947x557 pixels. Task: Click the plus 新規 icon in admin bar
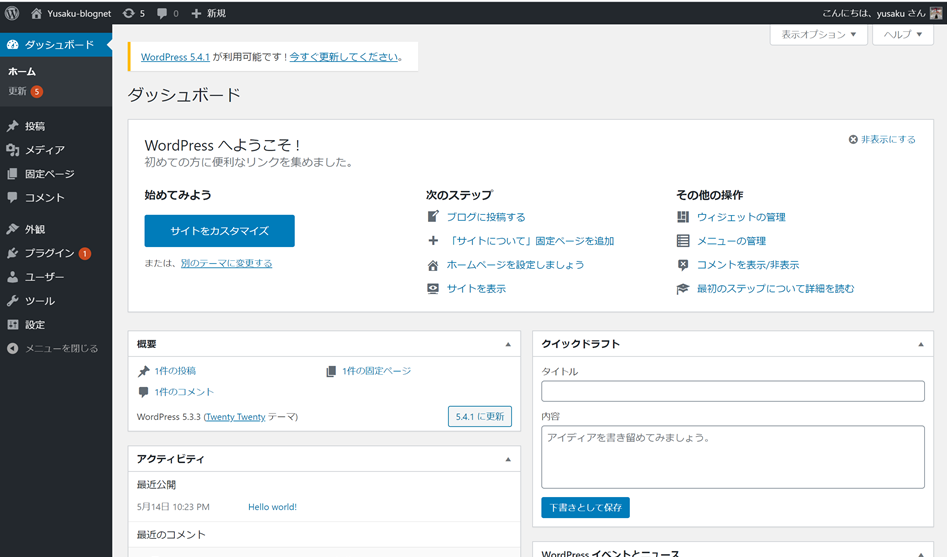click(x=196, y=13)
